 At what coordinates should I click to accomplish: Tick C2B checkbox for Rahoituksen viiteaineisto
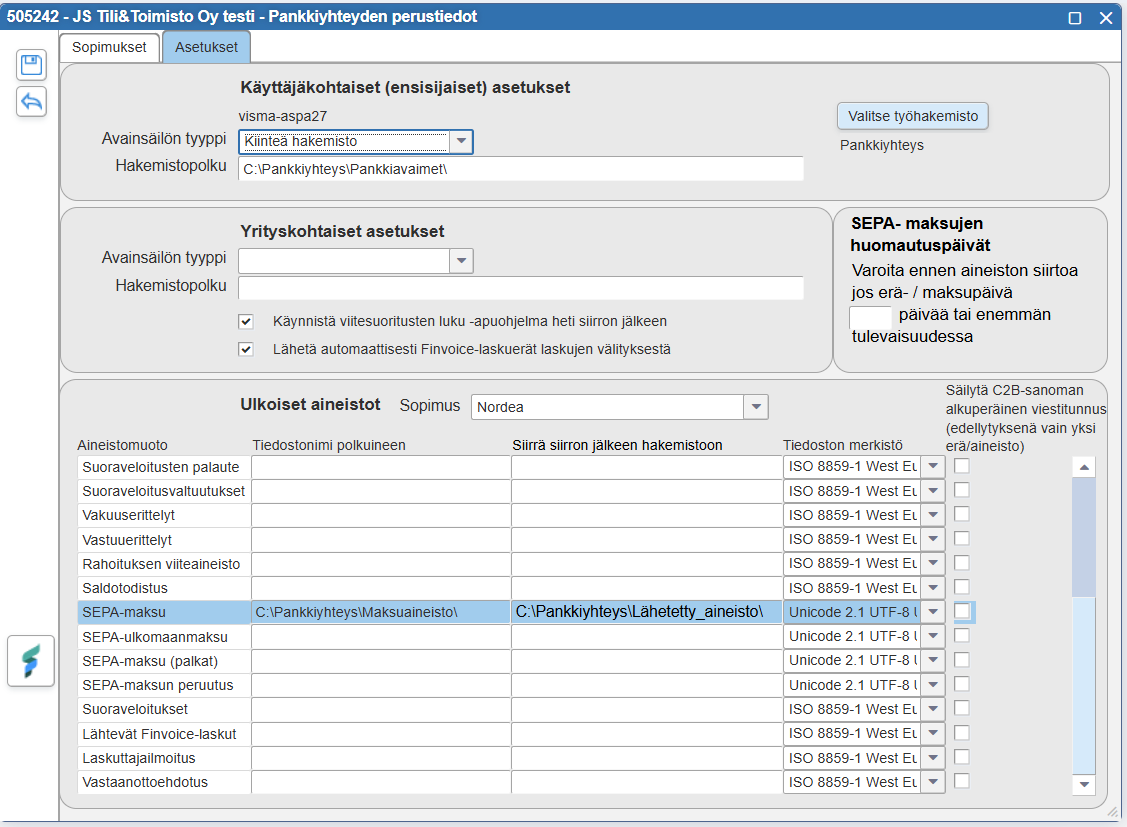pyautogui.click(x=962, y=563)
